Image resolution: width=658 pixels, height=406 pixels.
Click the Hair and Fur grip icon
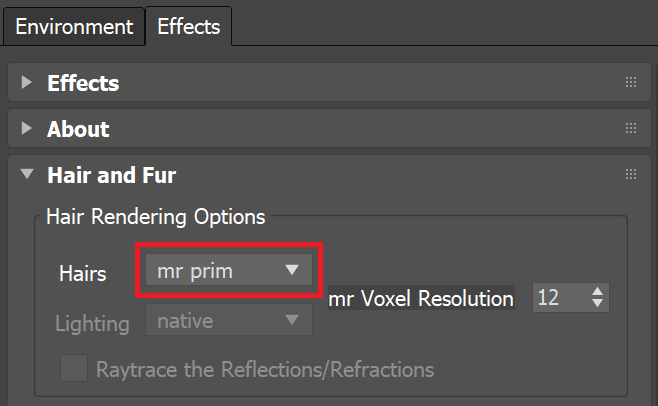pos(631,174)
